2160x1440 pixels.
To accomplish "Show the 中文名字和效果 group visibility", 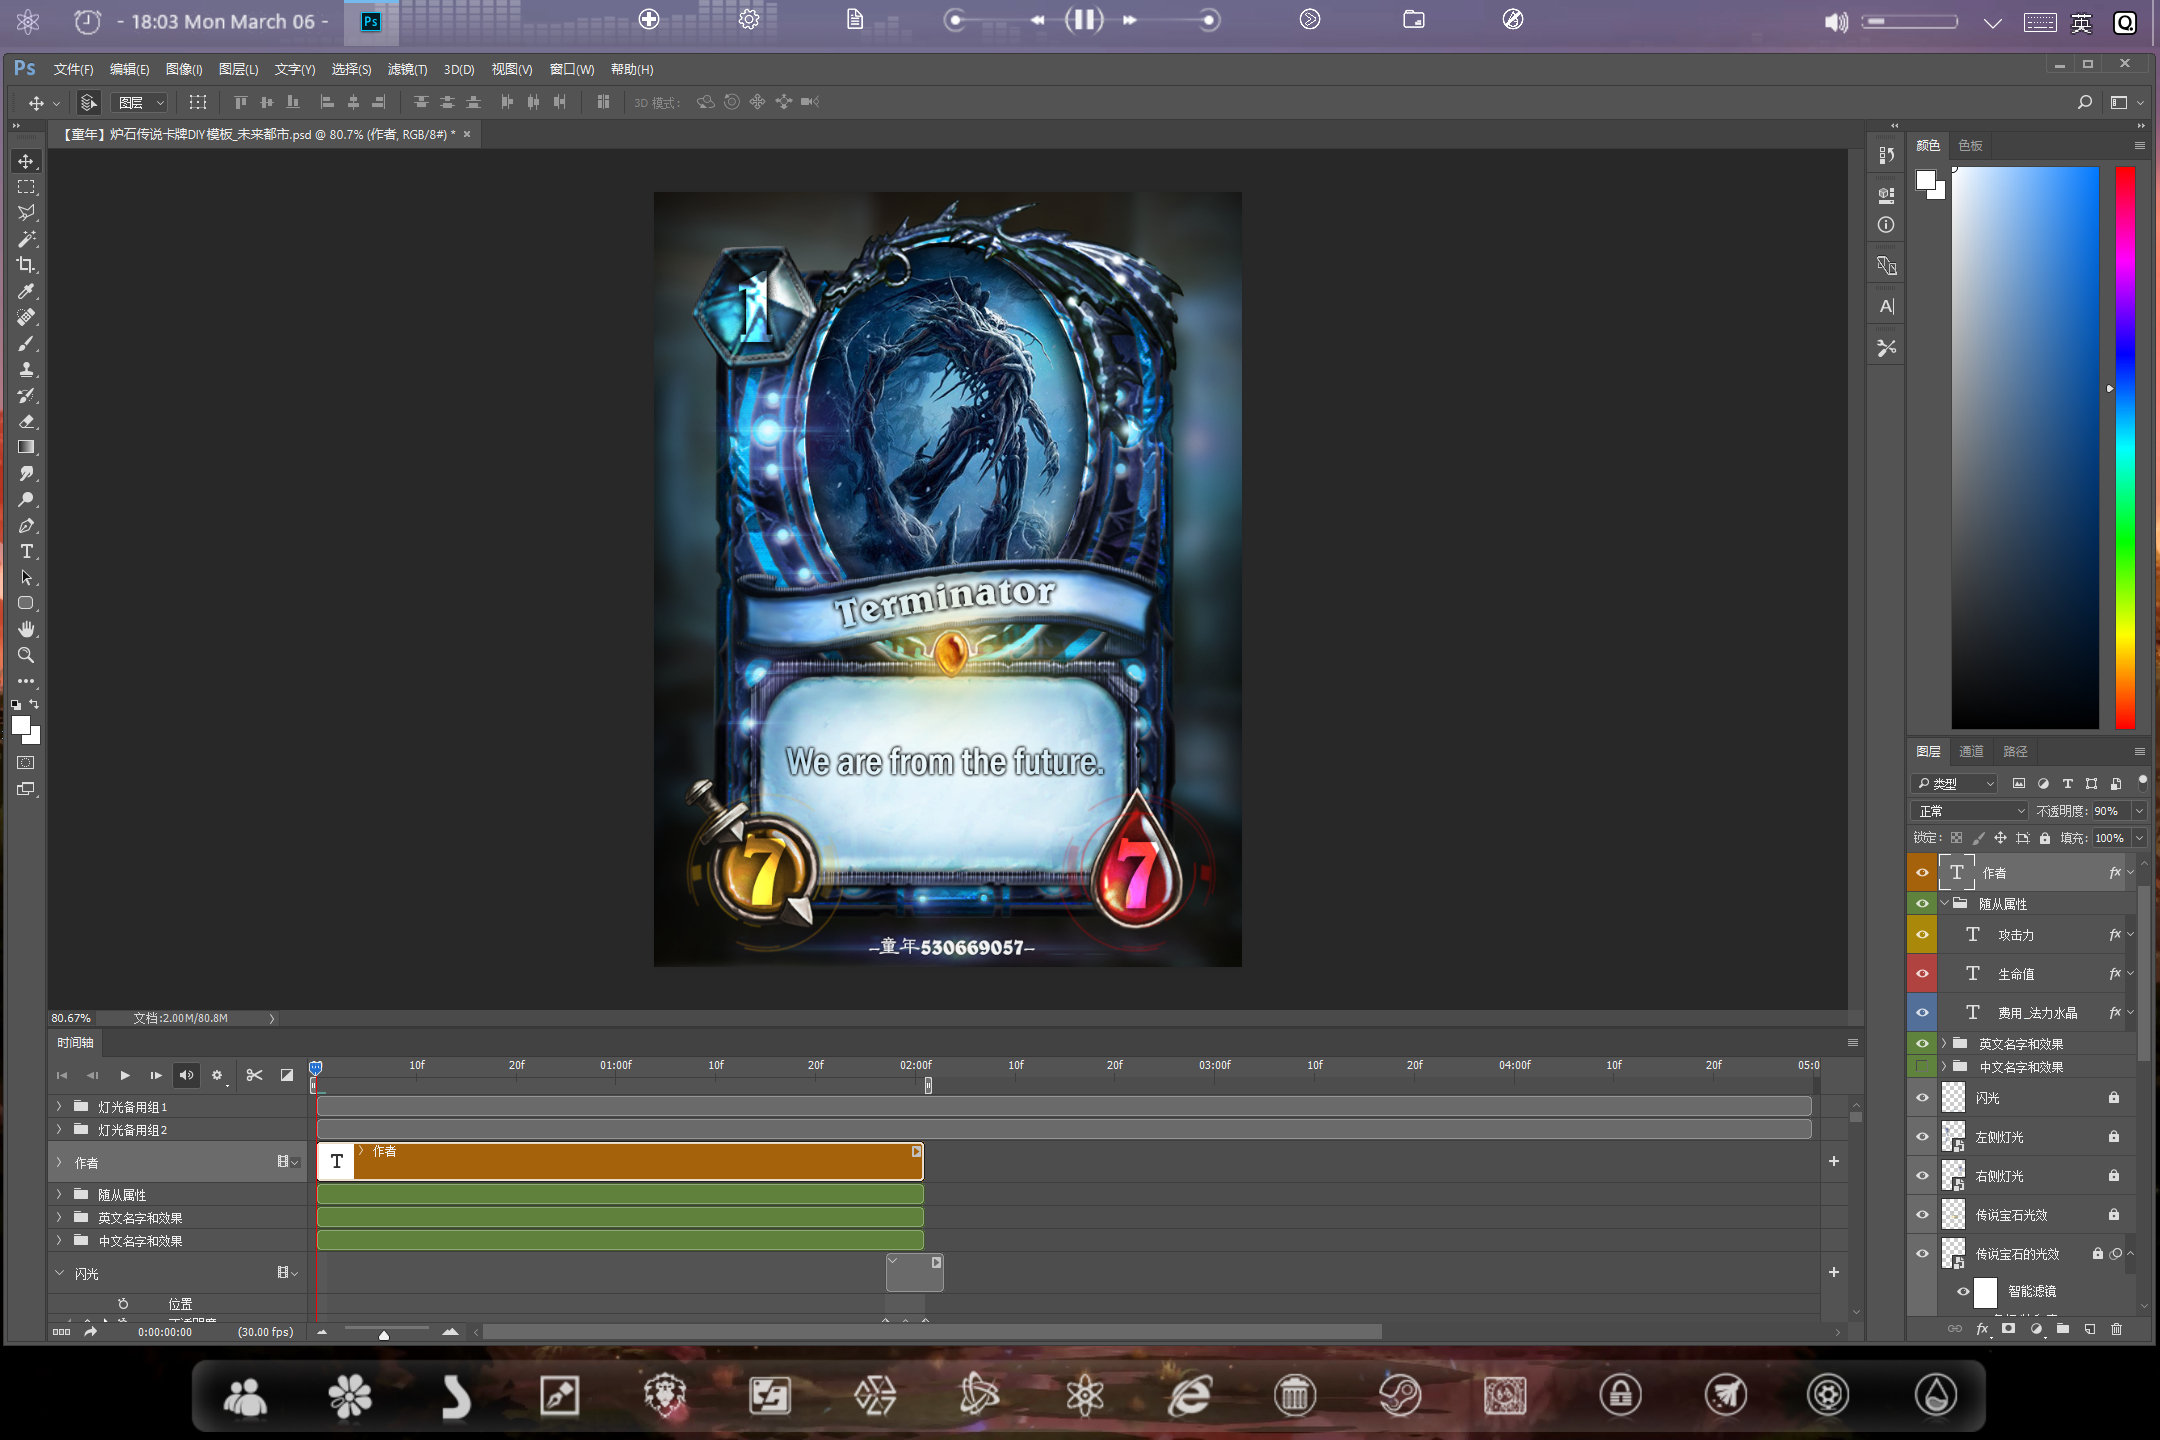I will [x=1922, y=1067].
